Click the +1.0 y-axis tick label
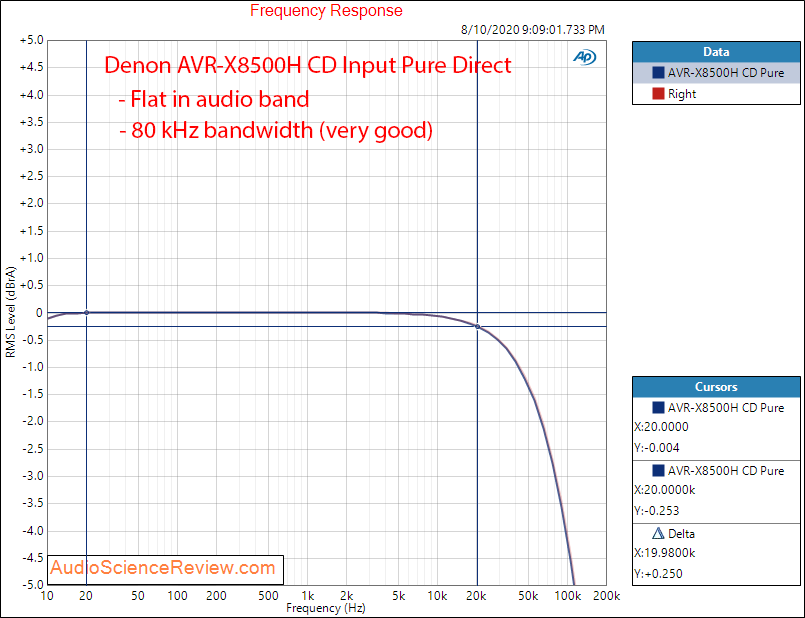 tap(32, 258)
